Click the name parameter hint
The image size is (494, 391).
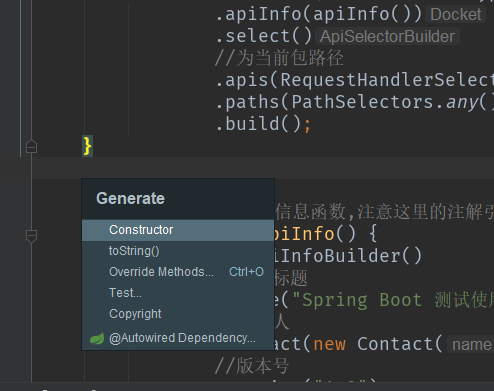point(471,345)
